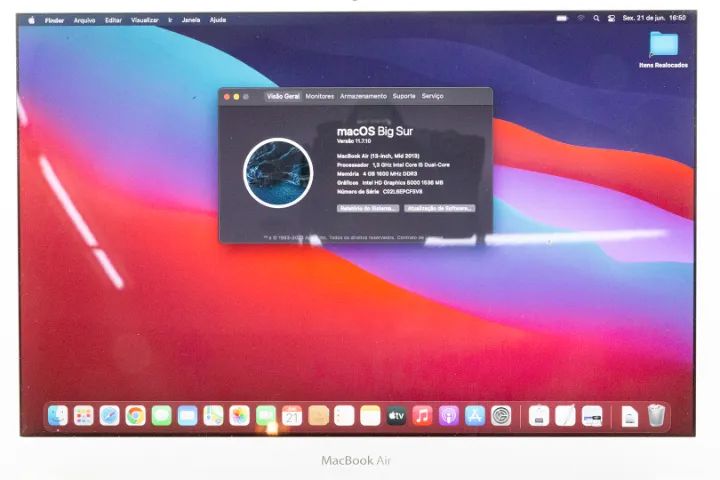720x480 pixels.
Task: Open the Finder menu
Action: pos(54,20)
